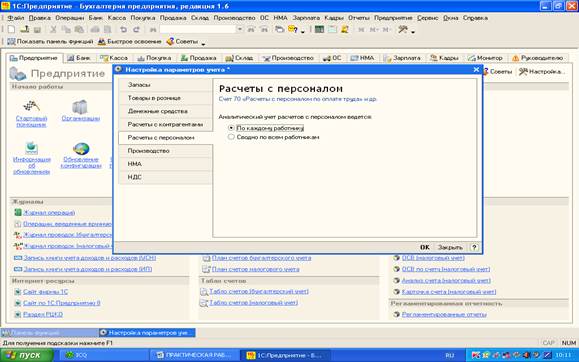Switch to the Монитор tab
Viewport: 579px width, 362px height.
coord(485,58)
